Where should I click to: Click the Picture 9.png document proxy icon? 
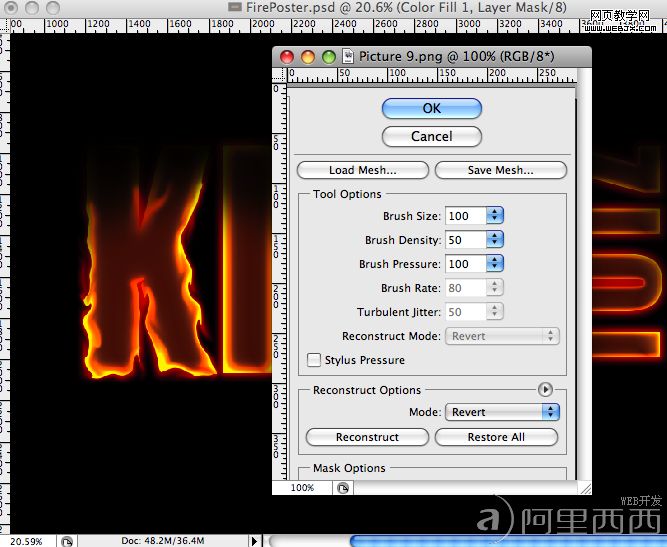[x=348, y=57]
